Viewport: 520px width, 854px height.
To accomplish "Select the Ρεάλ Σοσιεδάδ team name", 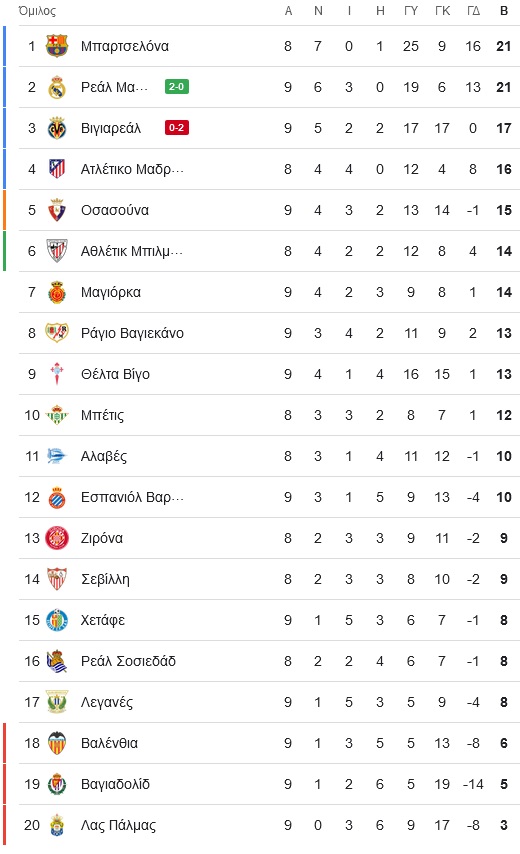I will click(x=129, y=661).
